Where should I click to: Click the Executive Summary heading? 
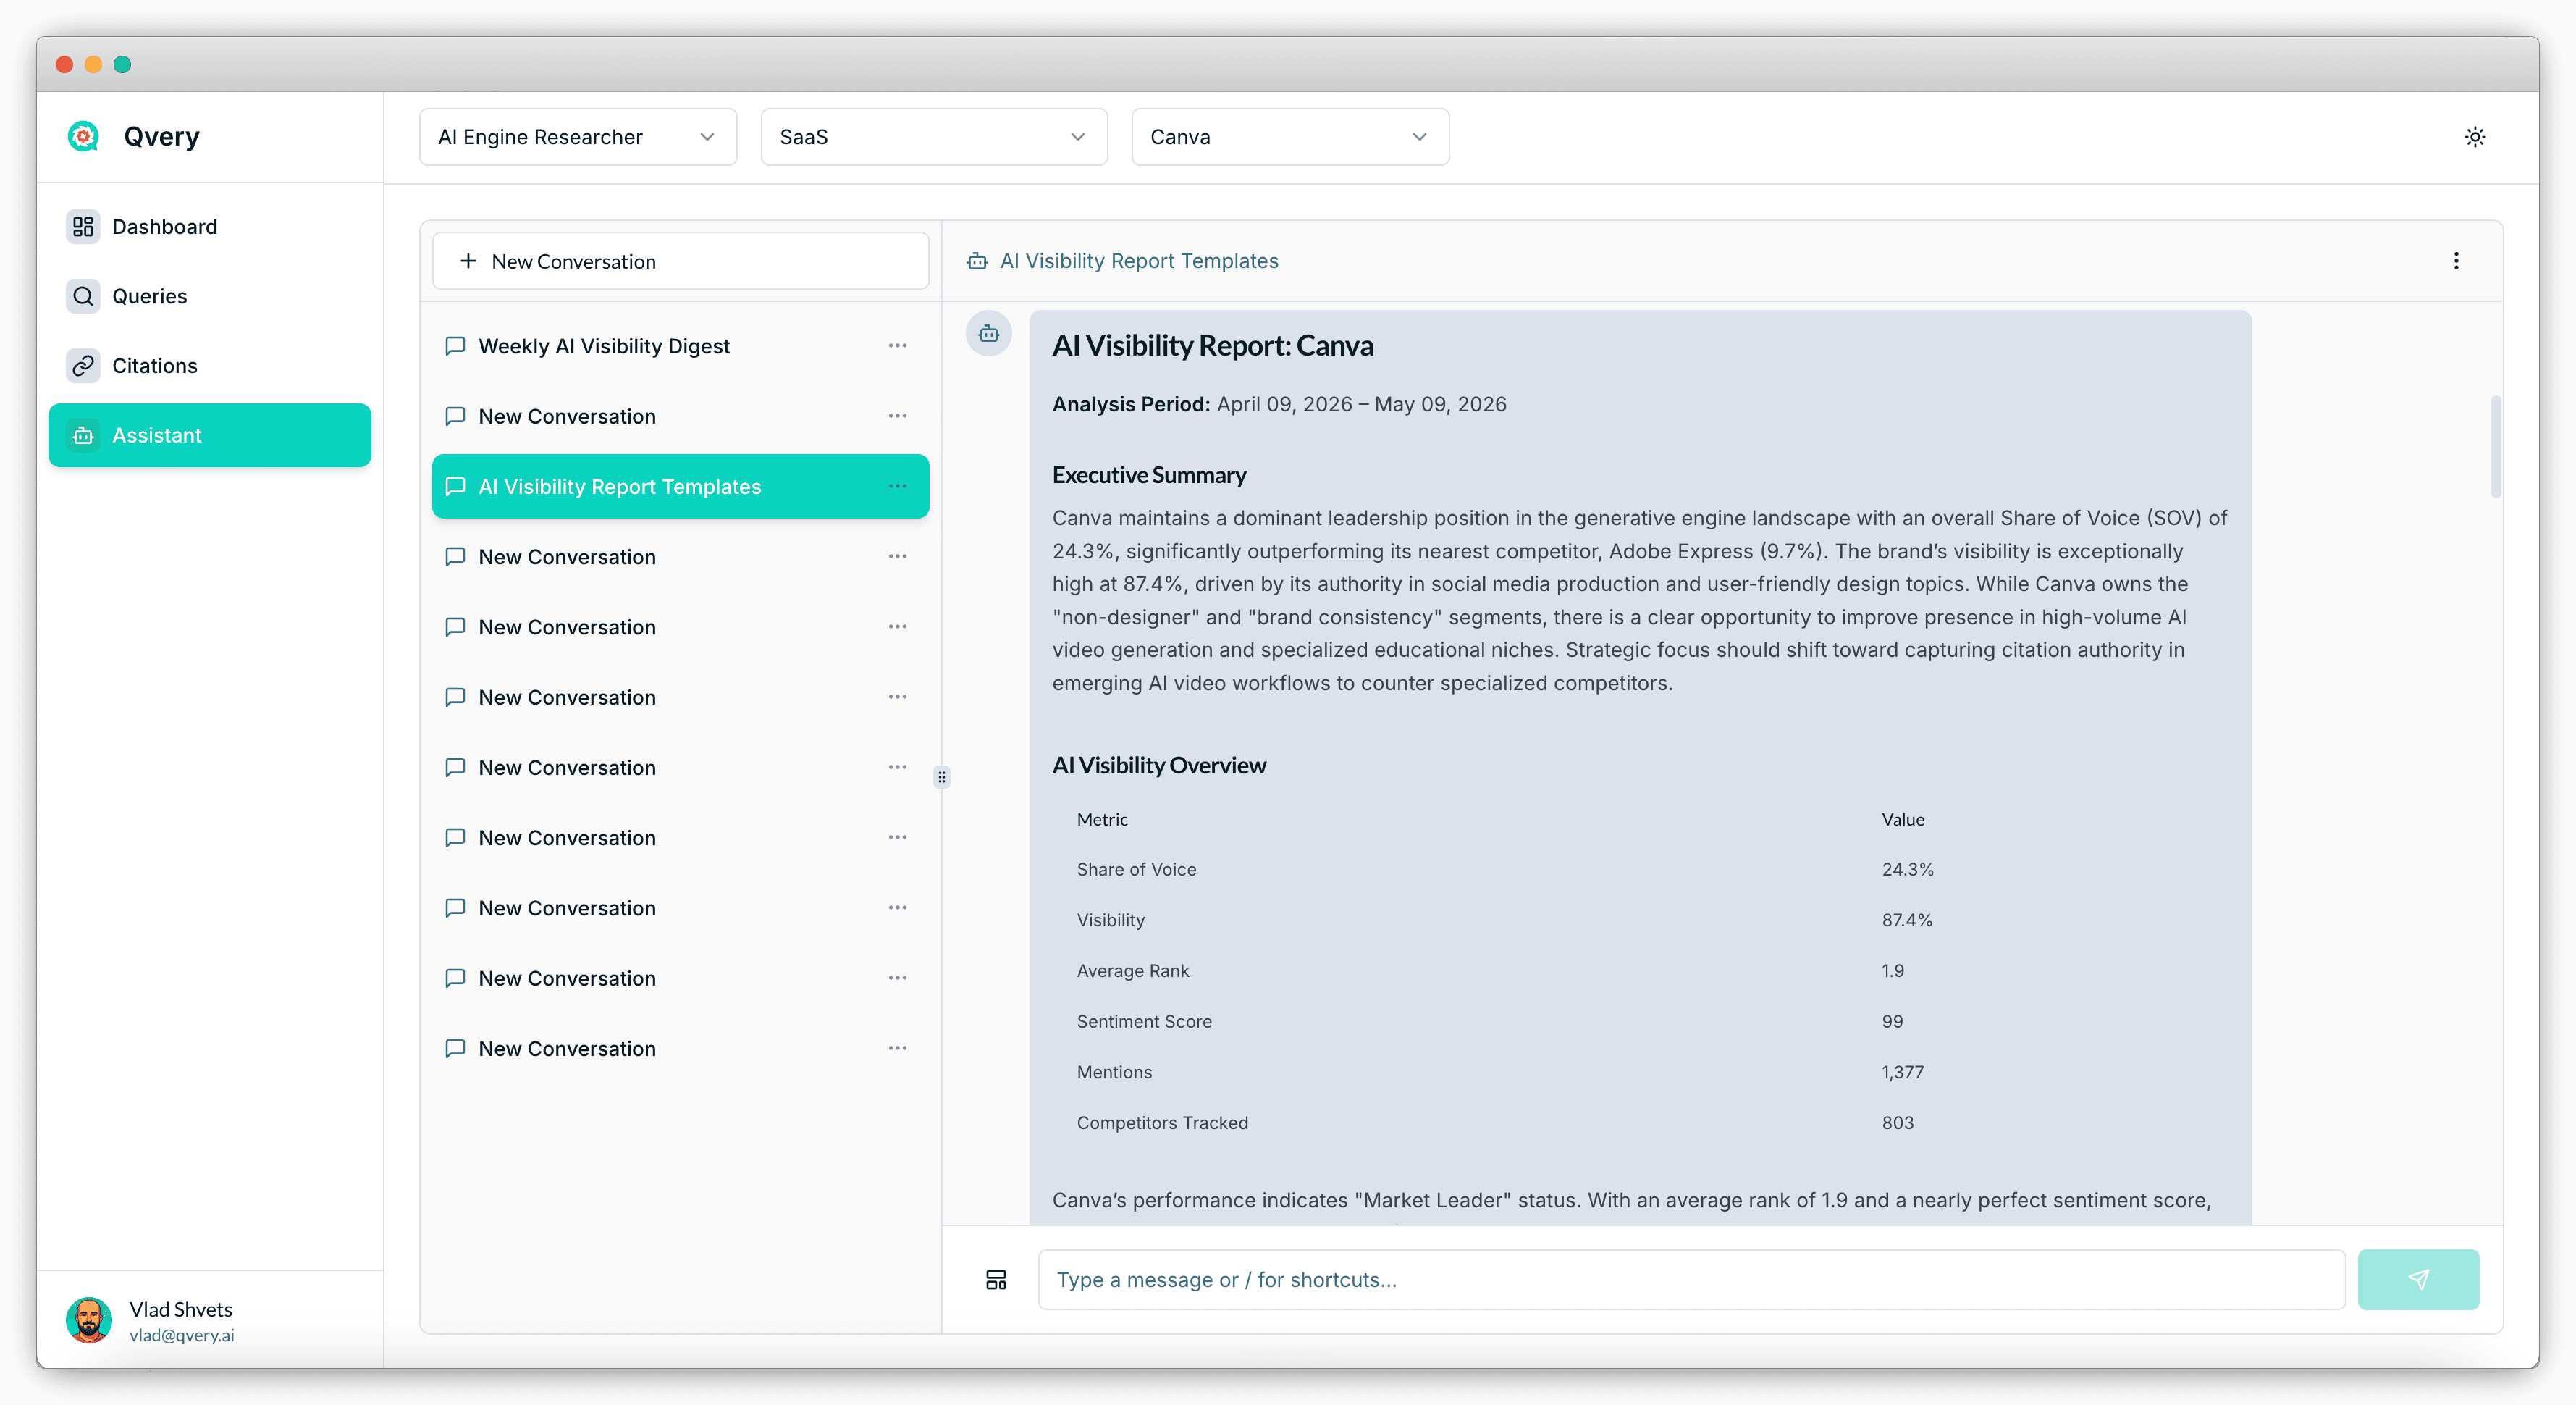[1148, 475]
